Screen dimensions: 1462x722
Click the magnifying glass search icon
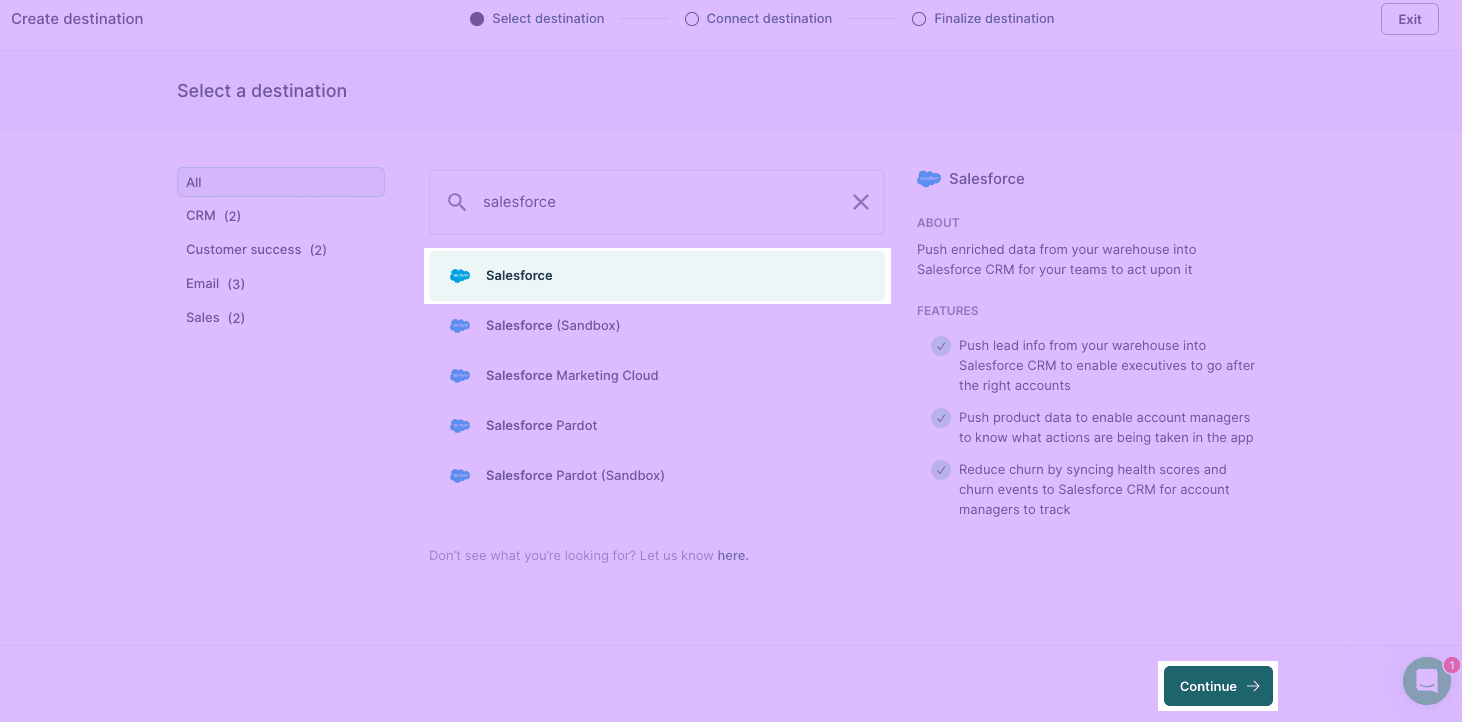tap(457, 202)
